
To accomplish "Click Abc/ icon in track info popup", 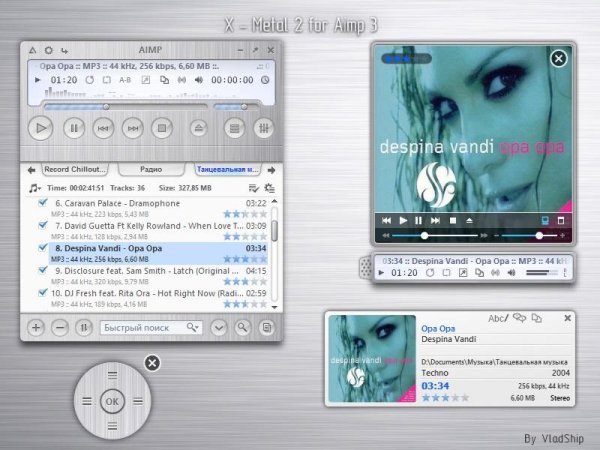I will pyautogui.click(x=498, y=318).
